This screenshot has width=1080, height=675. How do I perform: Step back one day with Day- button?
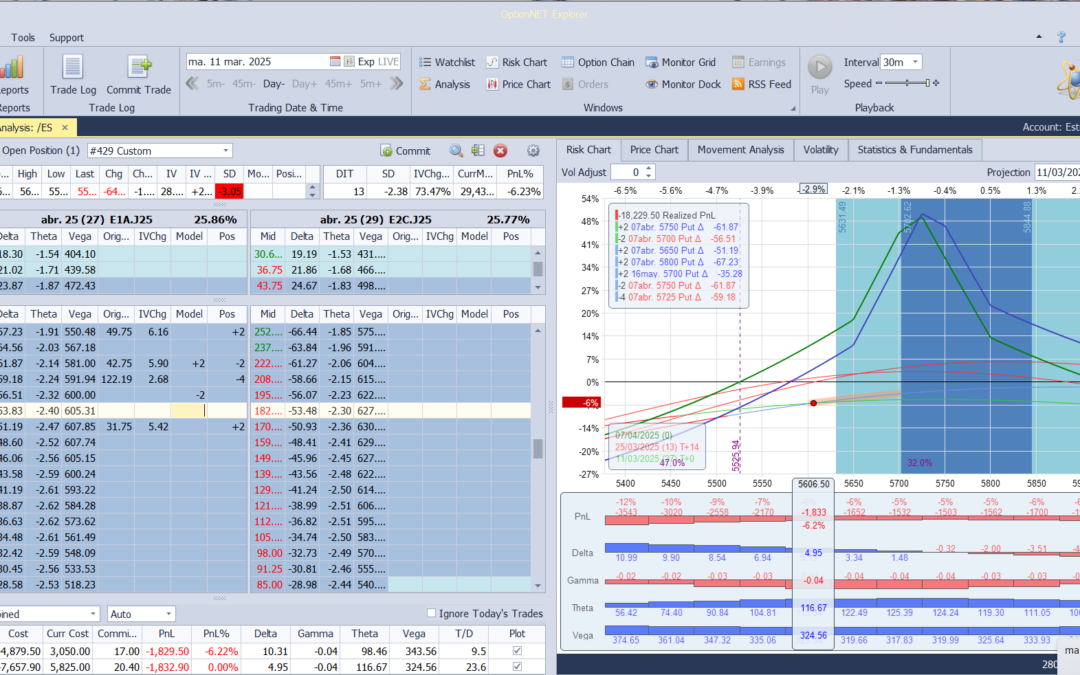pyautogui.click(x=273, y=84)
